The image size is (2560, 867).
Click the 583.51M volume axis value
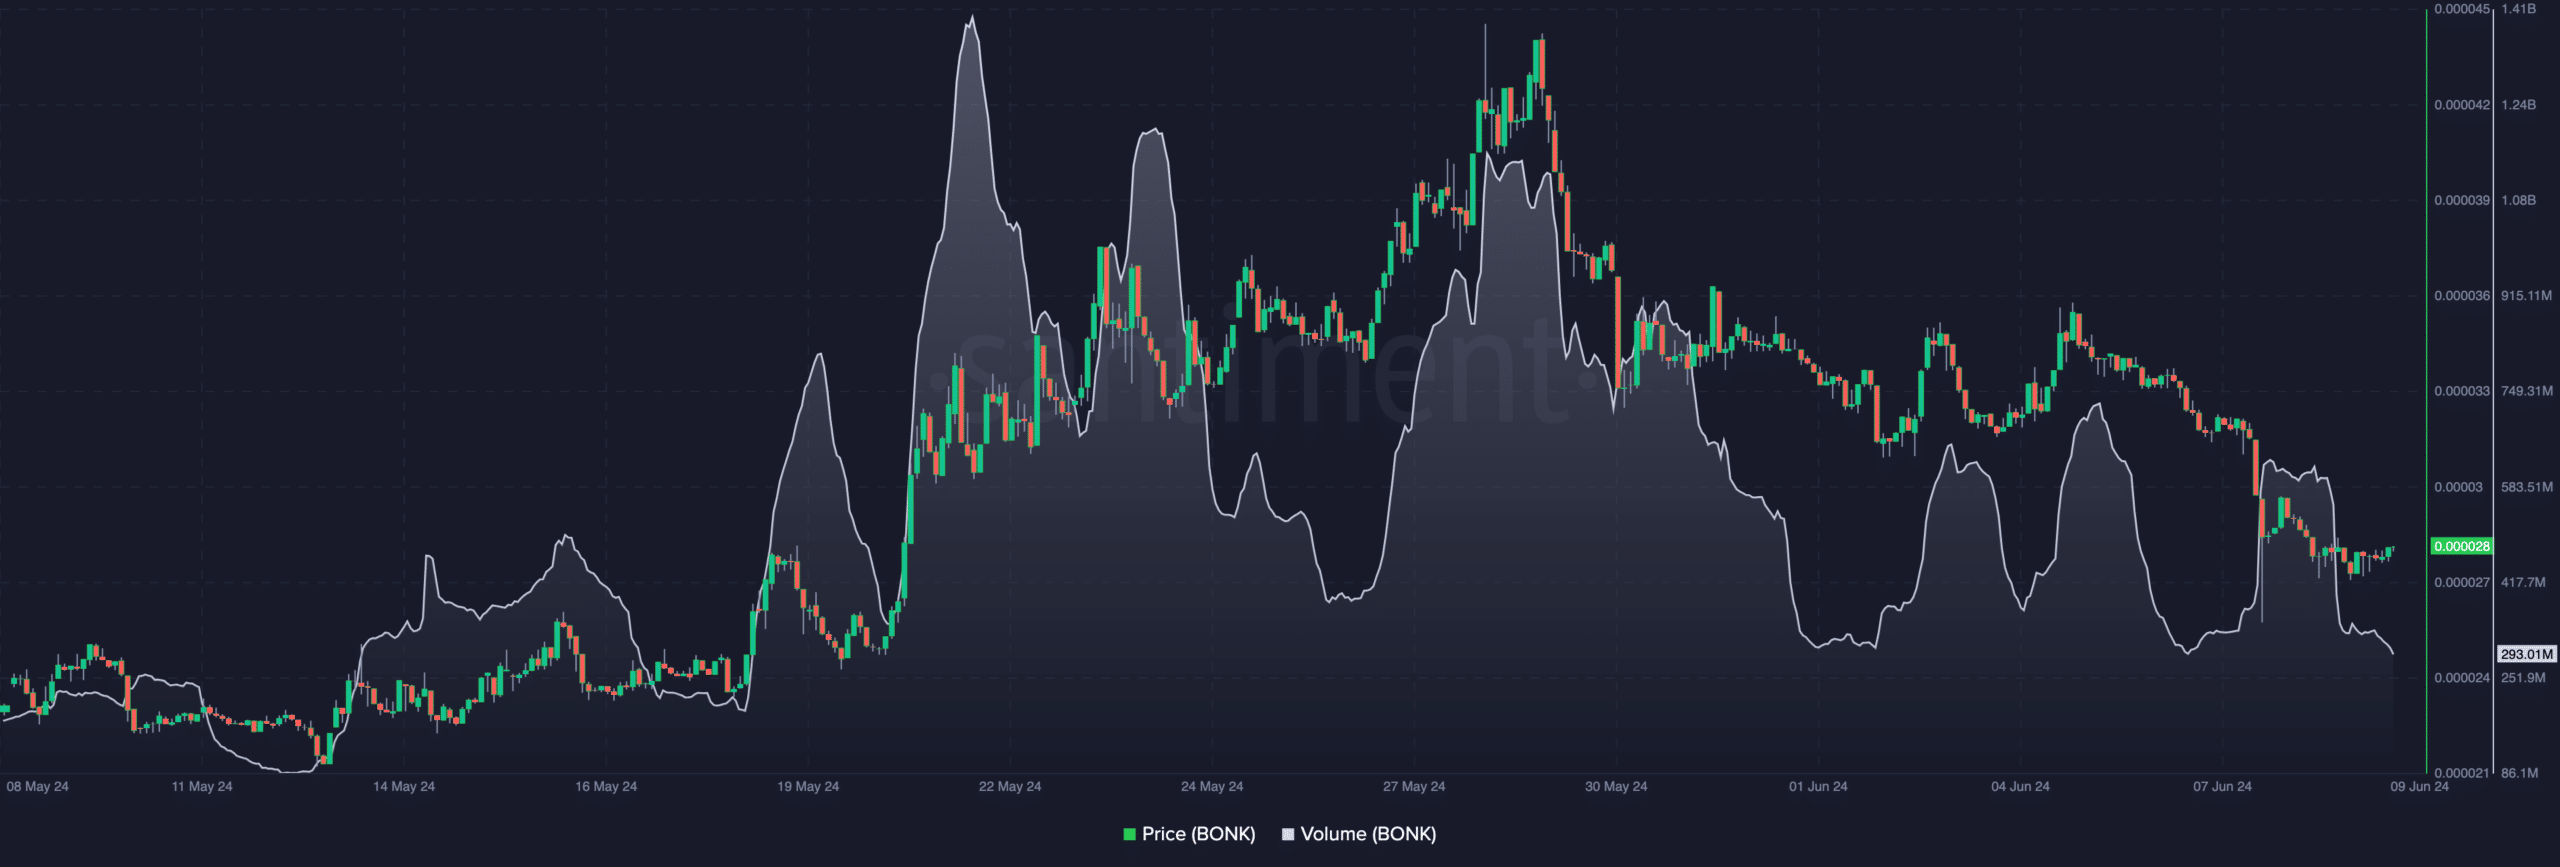pos(2527,487)
